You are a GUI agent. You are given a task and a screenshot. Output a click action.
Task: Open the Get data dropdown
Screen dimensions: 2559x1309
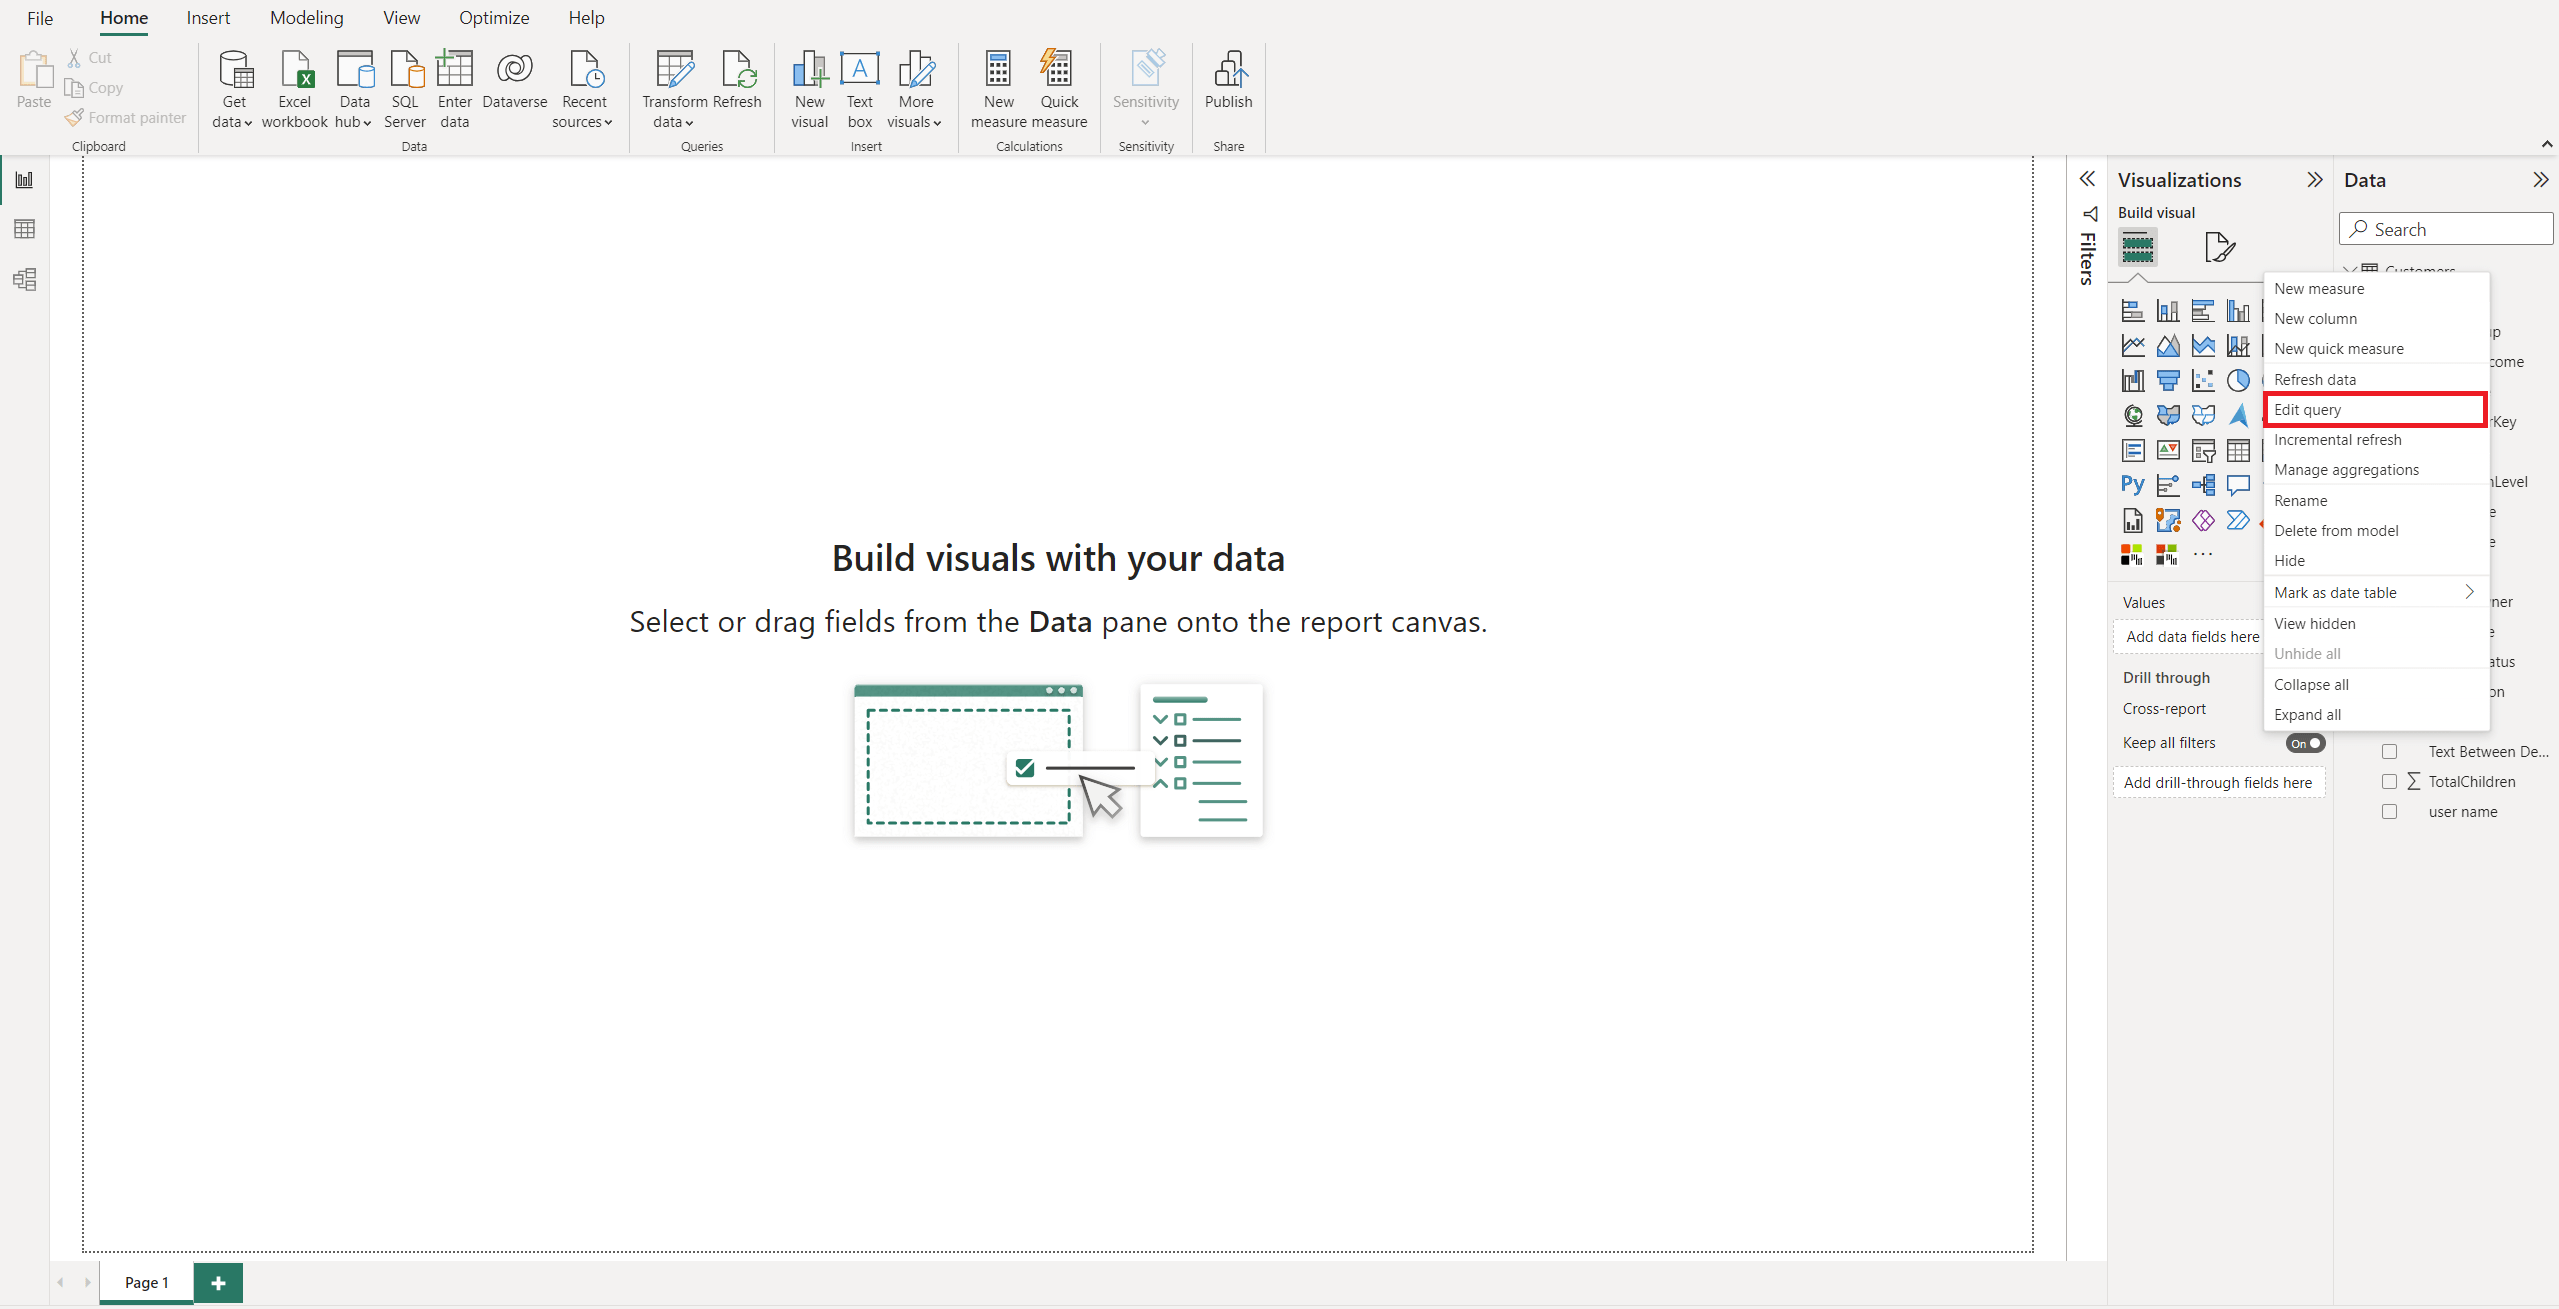[x=232, y=88]
